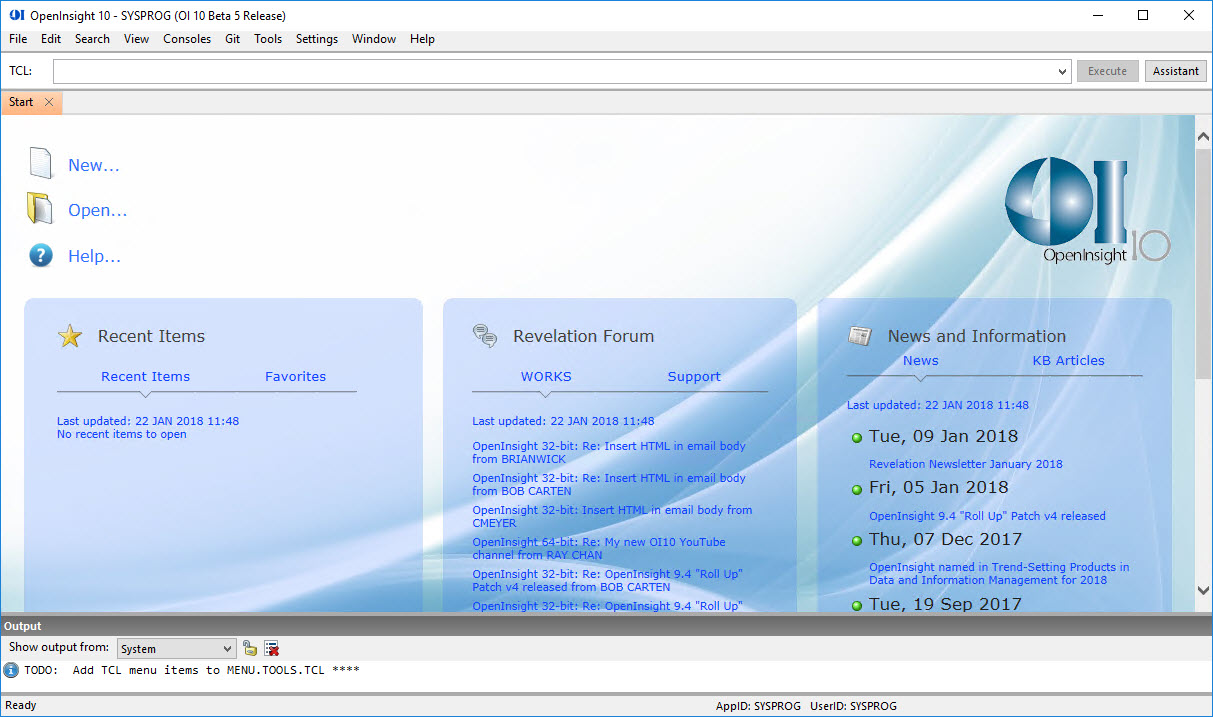The image size is (1213, 717).
Task: Close the Start tab with its X
Action: click(x=49, y=102)
